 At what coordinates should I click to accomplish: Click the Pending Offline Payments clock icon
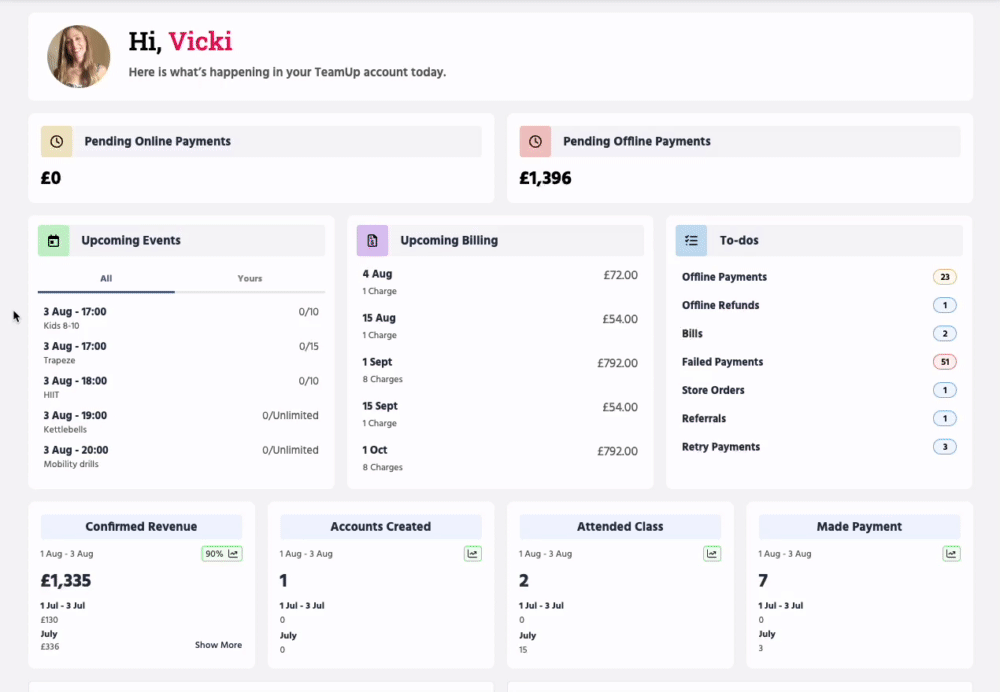click(x=535, y=142)
